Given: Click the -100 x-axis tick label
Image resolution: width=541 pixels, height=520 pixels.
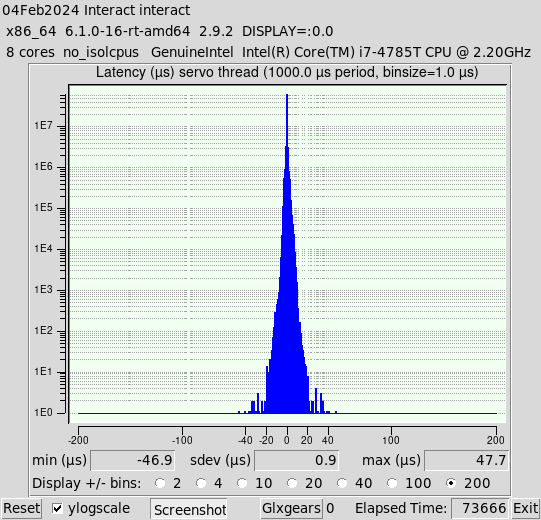Looking at the screenshot, I should (x=182, y=440).
